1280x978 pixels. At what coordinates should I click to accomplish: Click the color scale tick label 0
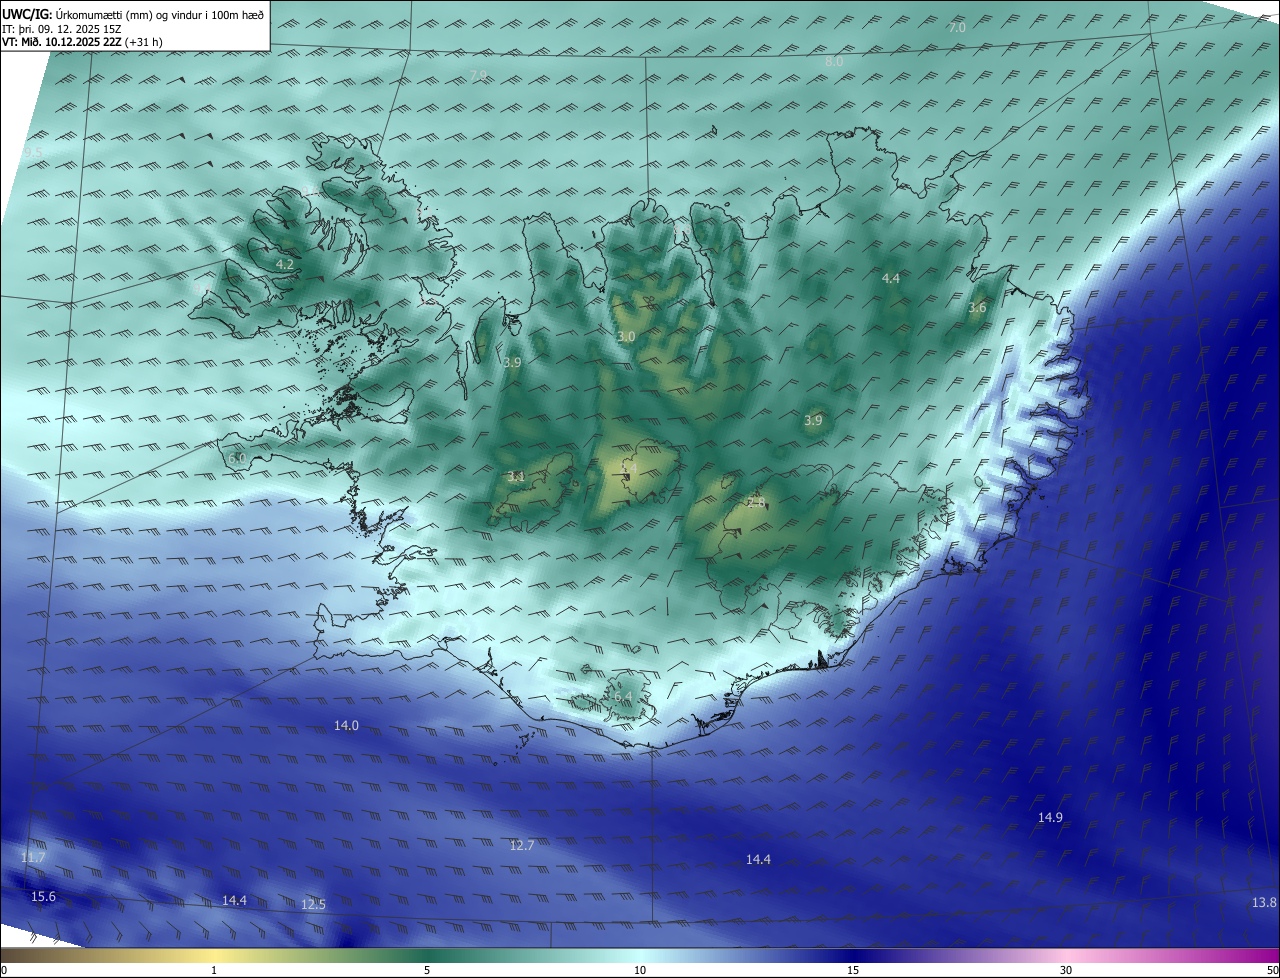click(x=4, y=970)
